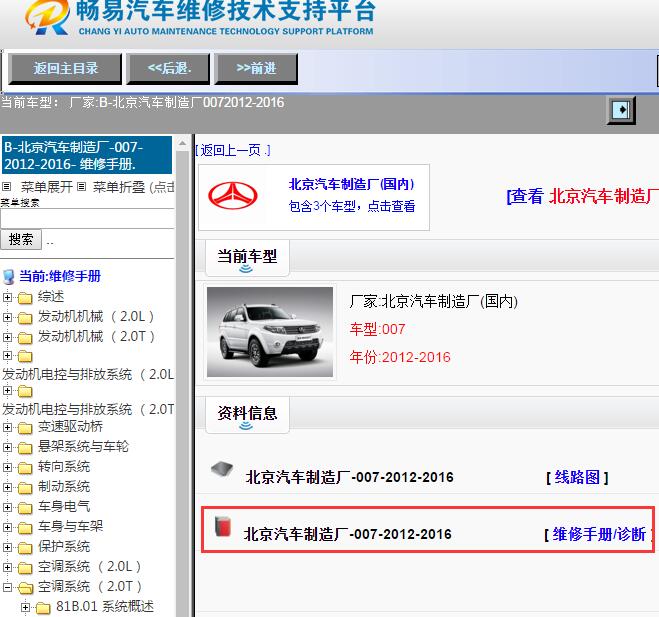Expand the 发动机机械 (2.0L) node
The image size is (659, 617).
point(7,317)
